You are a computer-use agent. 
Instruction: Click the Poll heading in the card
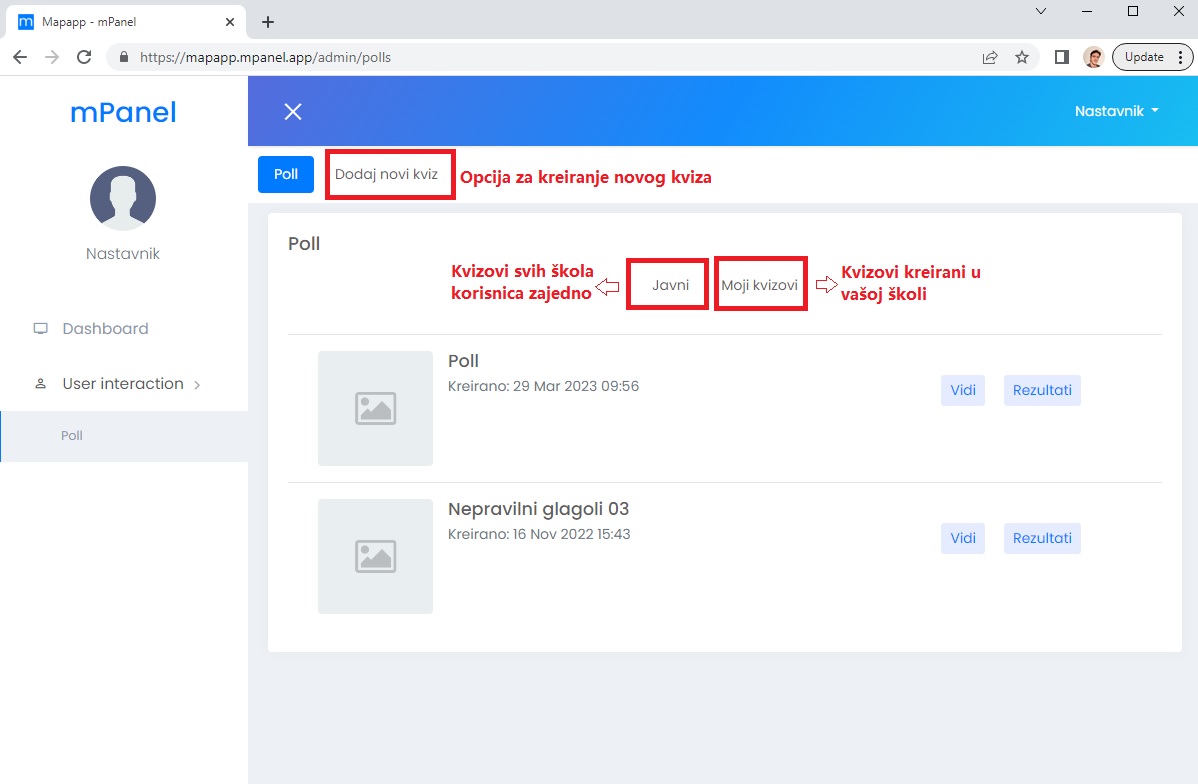(x=304, y=244)
